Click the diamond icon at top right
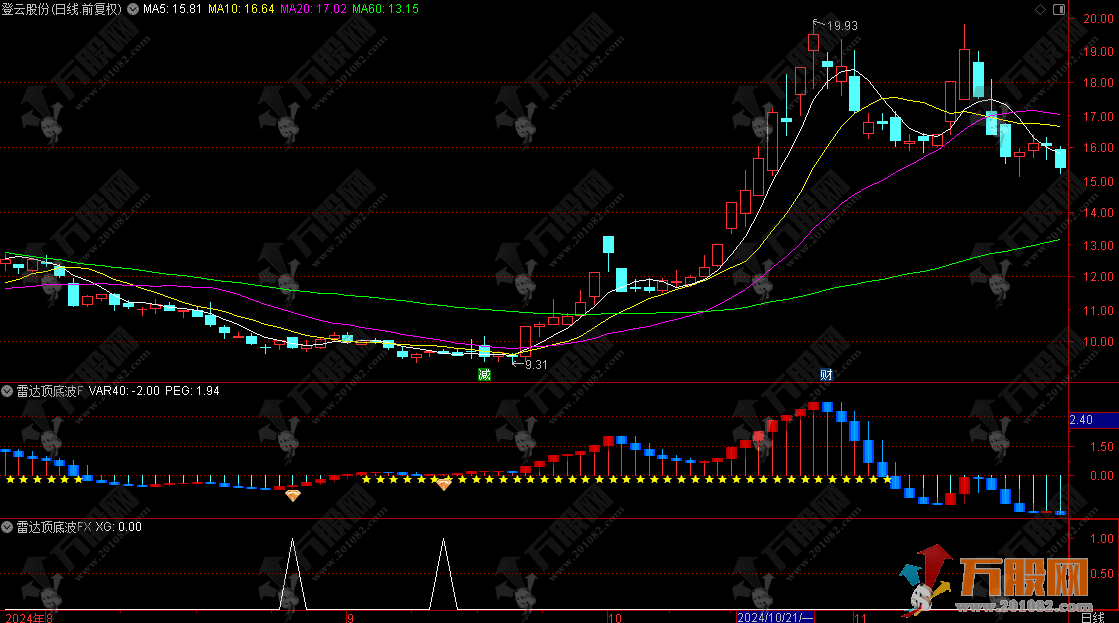Image resolution: width=1119 pixels, height=623 pixels. pyautogui.click(x=1040, y=9)
